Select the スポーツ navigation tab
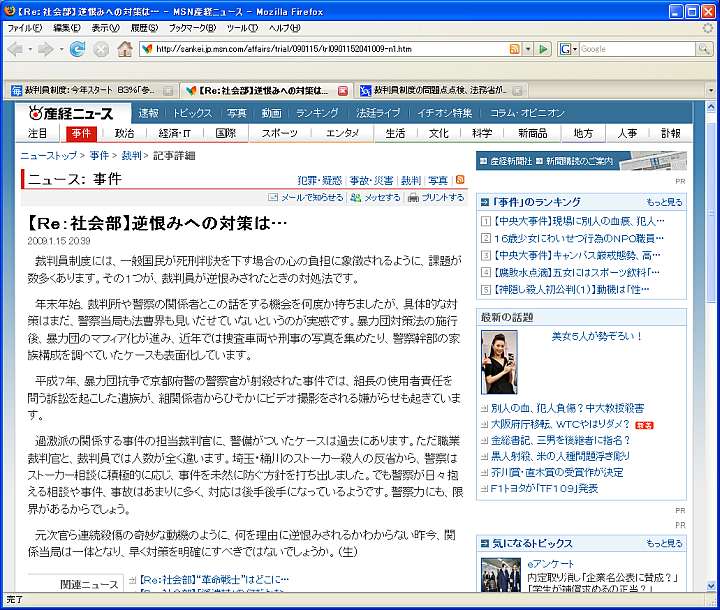The height and width of the screenshot is (610, 720). point(280,133)
